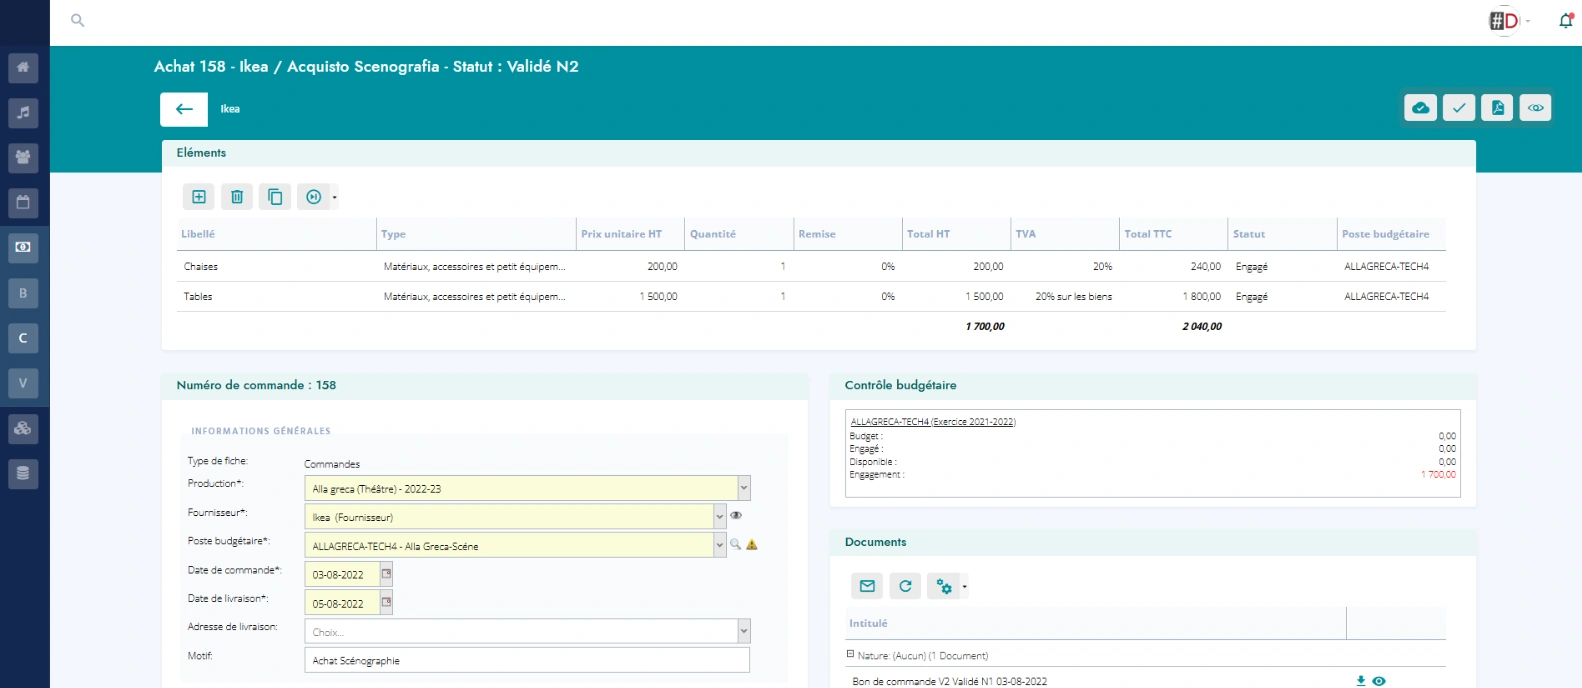Generate the PDF with the document icon
The image size is (1582, 688).
(x=1497, y=108)
